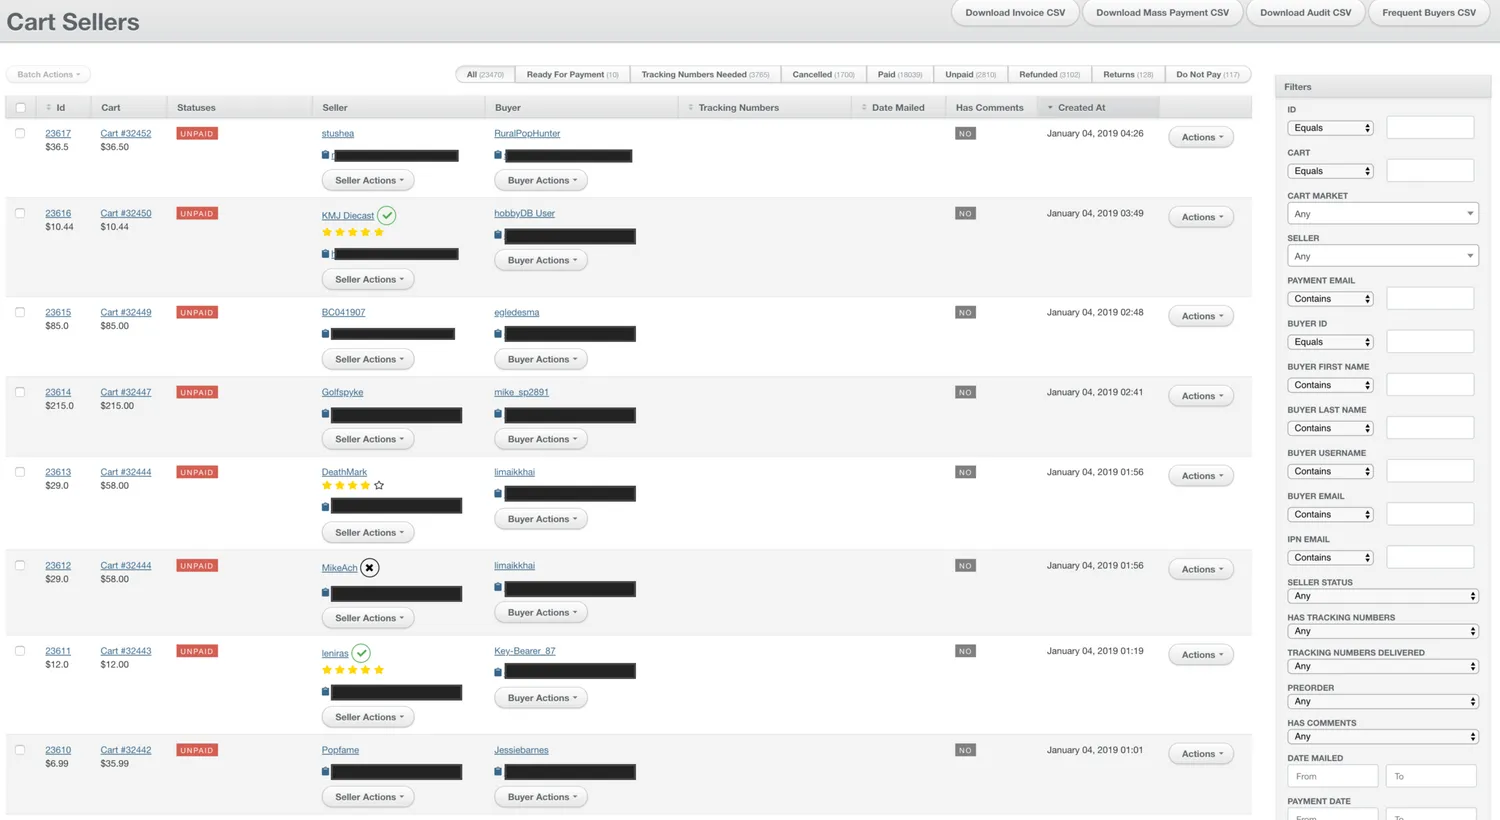Click clipboard icon under buyer RuralPopHunter
Image resolution: width=1500 pixels, height=820 pixels.
(x=498, y=155)
